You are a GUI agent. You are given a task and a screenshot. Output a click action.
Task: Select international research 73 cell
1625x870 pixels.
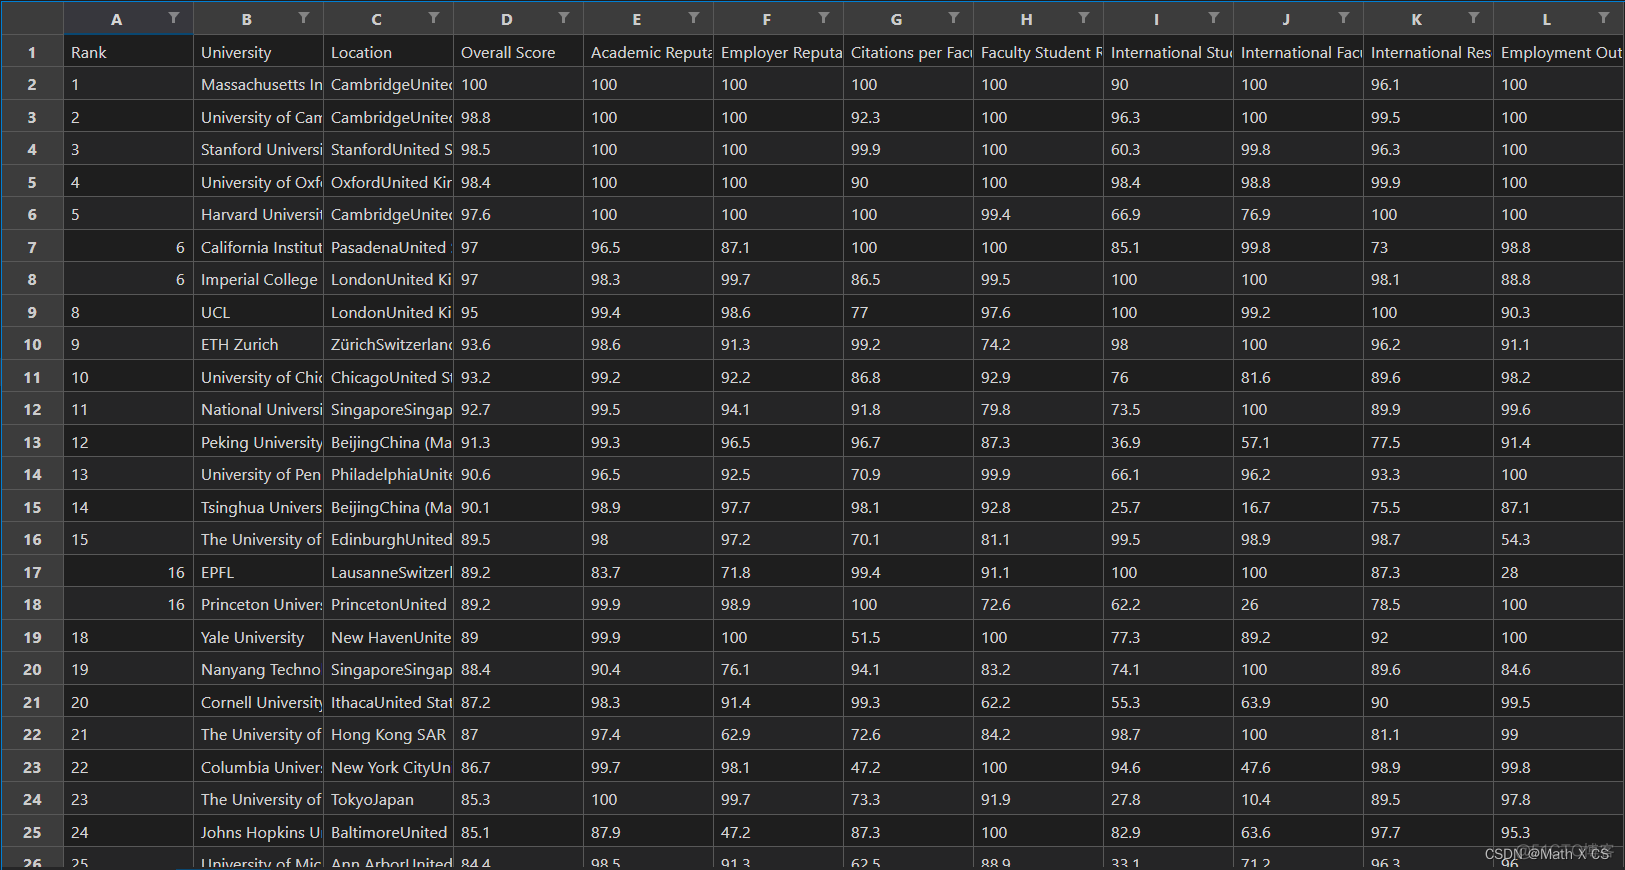tap(1429, 247)
